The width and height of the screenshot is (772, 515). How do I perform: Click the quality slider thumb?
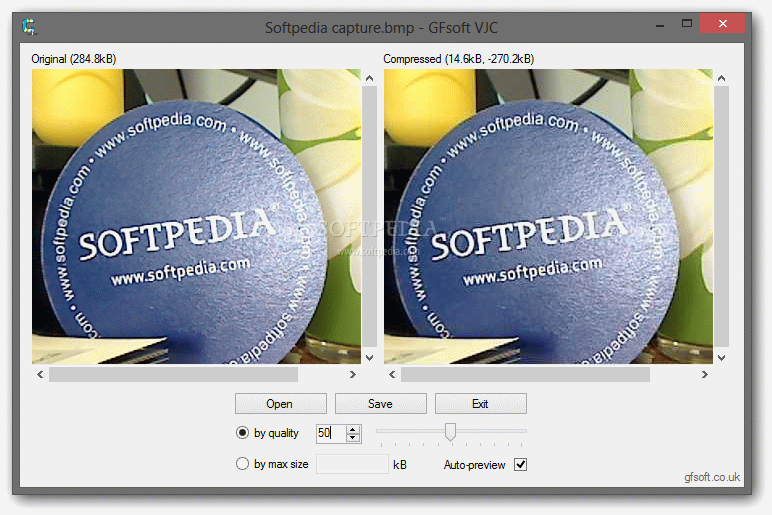[450, 432]
